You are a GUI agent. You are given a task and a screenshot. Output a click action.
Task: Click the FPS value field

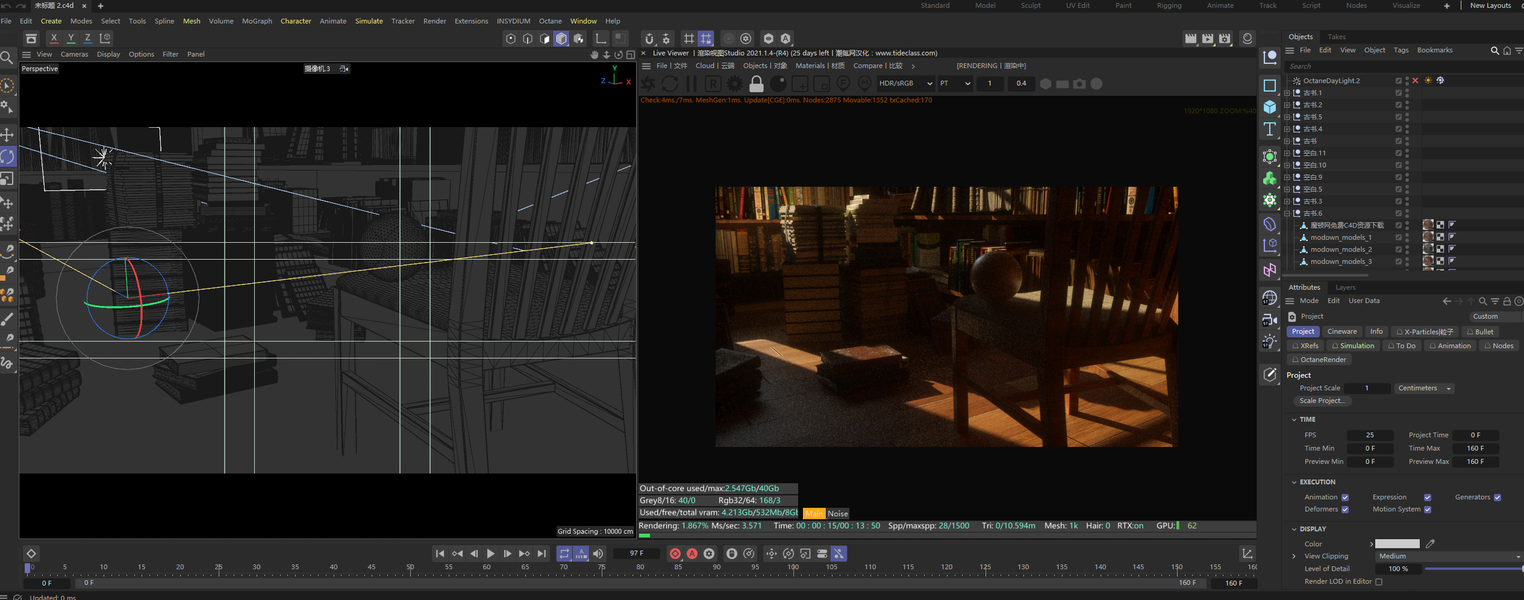[x=1370, y=435]
